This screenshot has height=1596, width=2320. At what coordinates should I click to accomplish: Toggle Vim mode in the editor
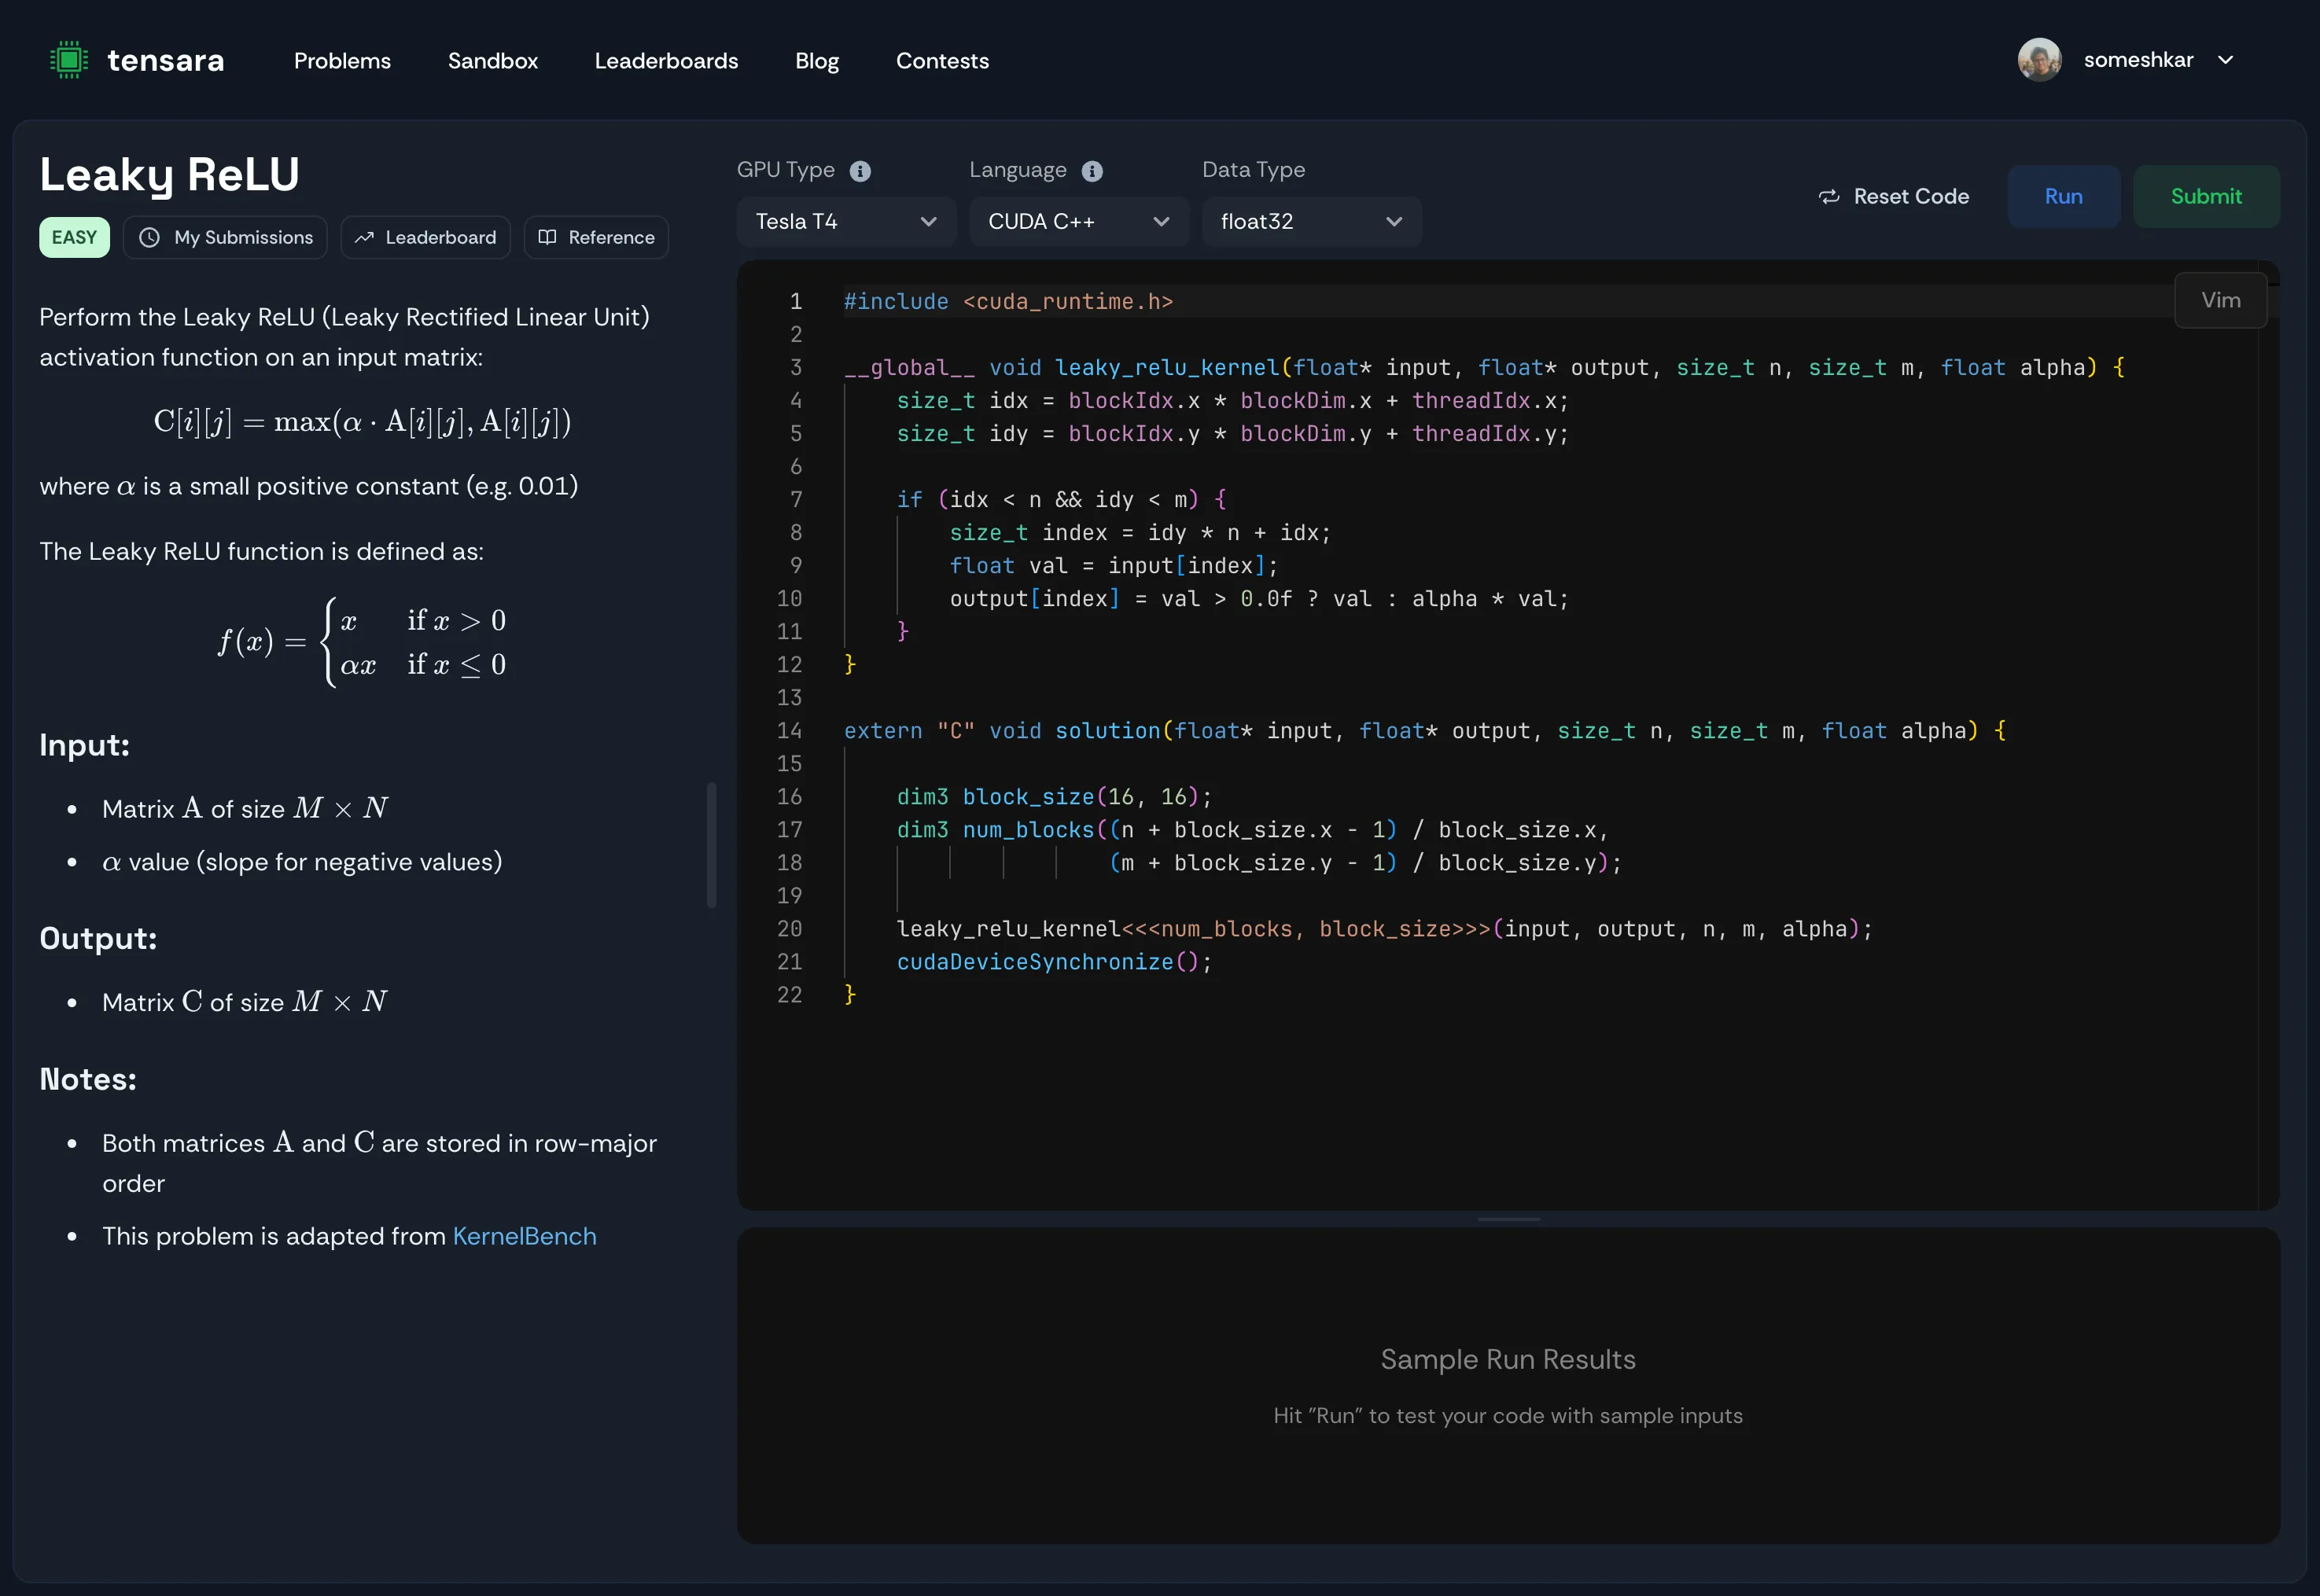(x=2221, y=300)
